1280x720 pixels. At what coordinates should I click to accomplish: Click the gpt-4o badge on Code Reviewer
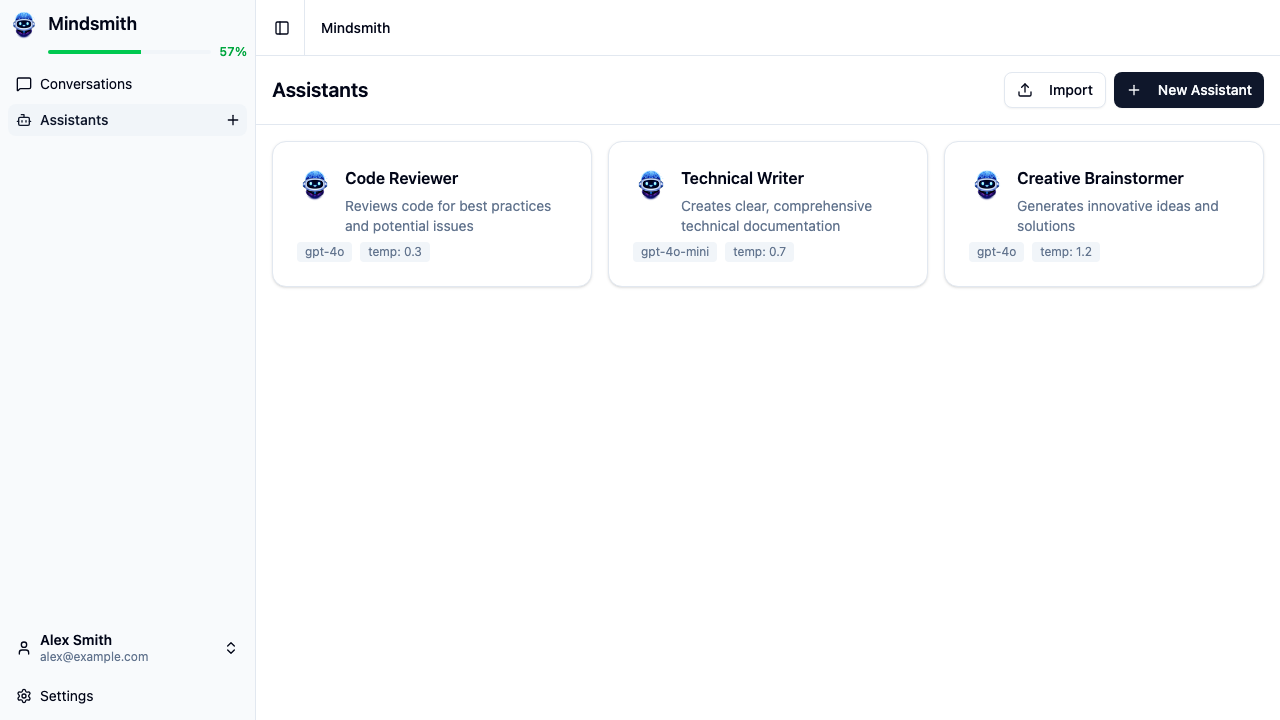(324, 252)
